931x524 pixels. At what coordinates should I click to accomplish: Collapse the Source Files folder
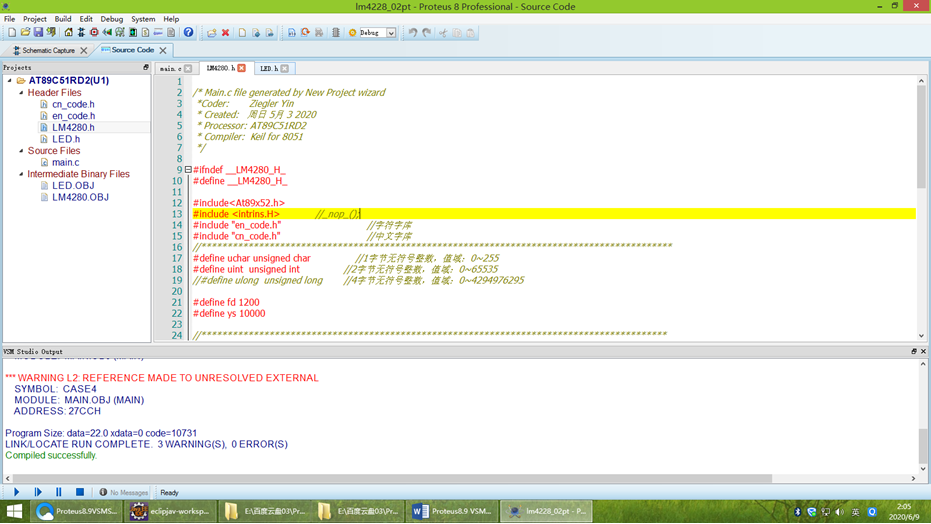pyautogui.click(x=21, y=151)
